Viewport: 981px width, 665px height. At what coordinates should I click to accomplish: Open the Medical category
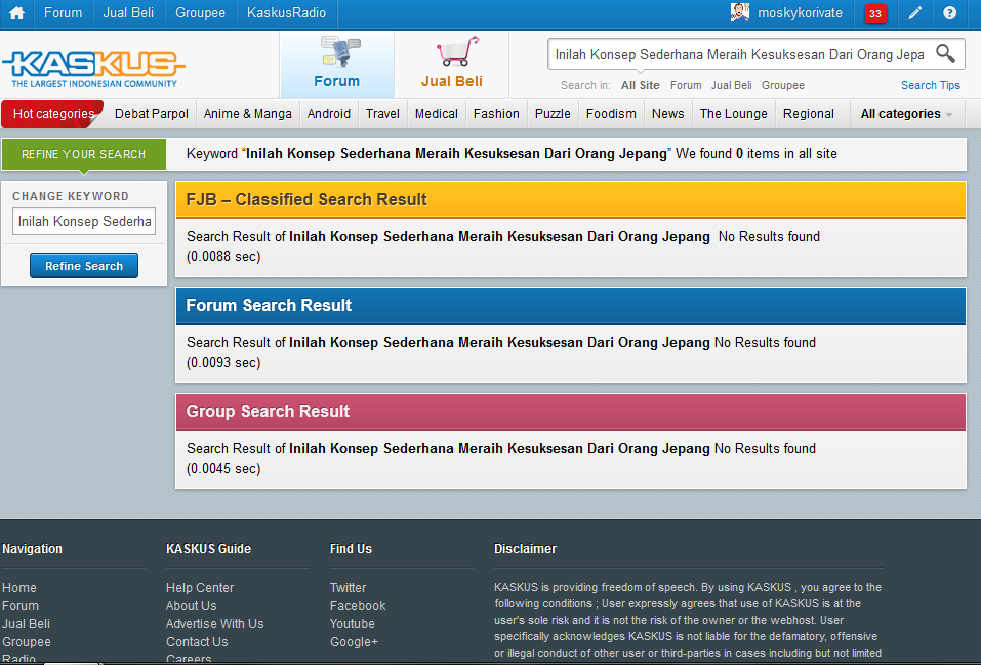coord(436,114)
